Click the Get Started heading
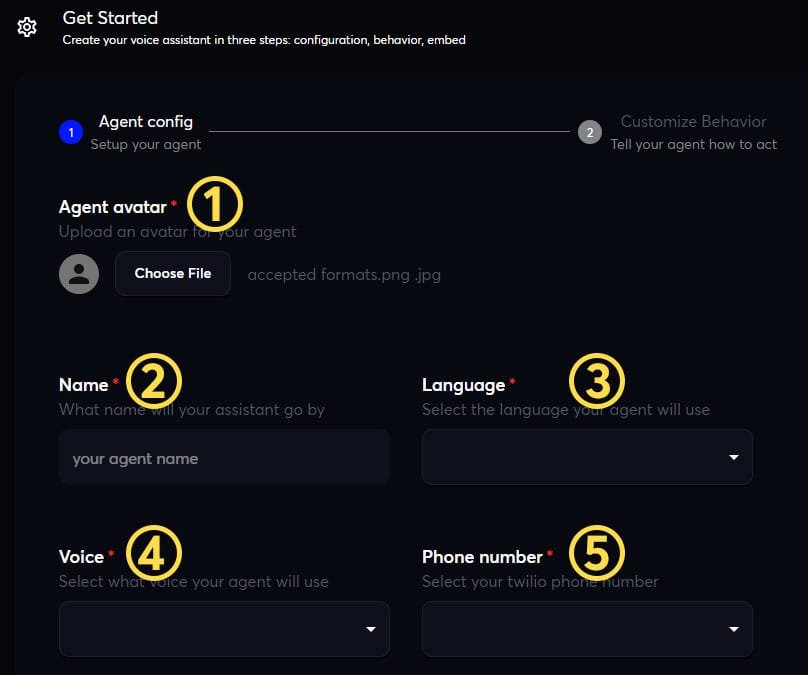This screenshot has height=675, width=808. pyautogui.click(x=110, y=17)
